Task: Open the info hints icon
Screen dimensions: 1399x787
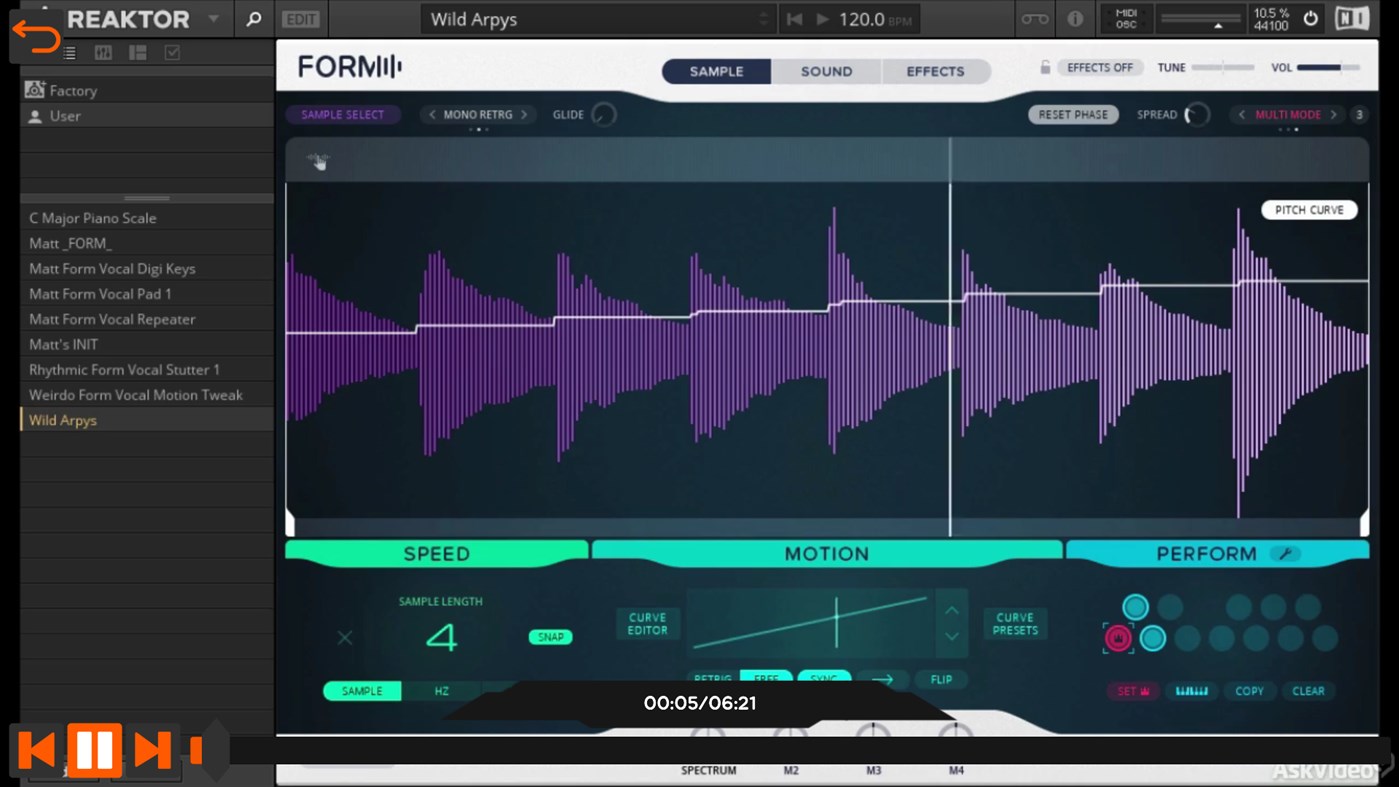Action: coord(1075,19)
